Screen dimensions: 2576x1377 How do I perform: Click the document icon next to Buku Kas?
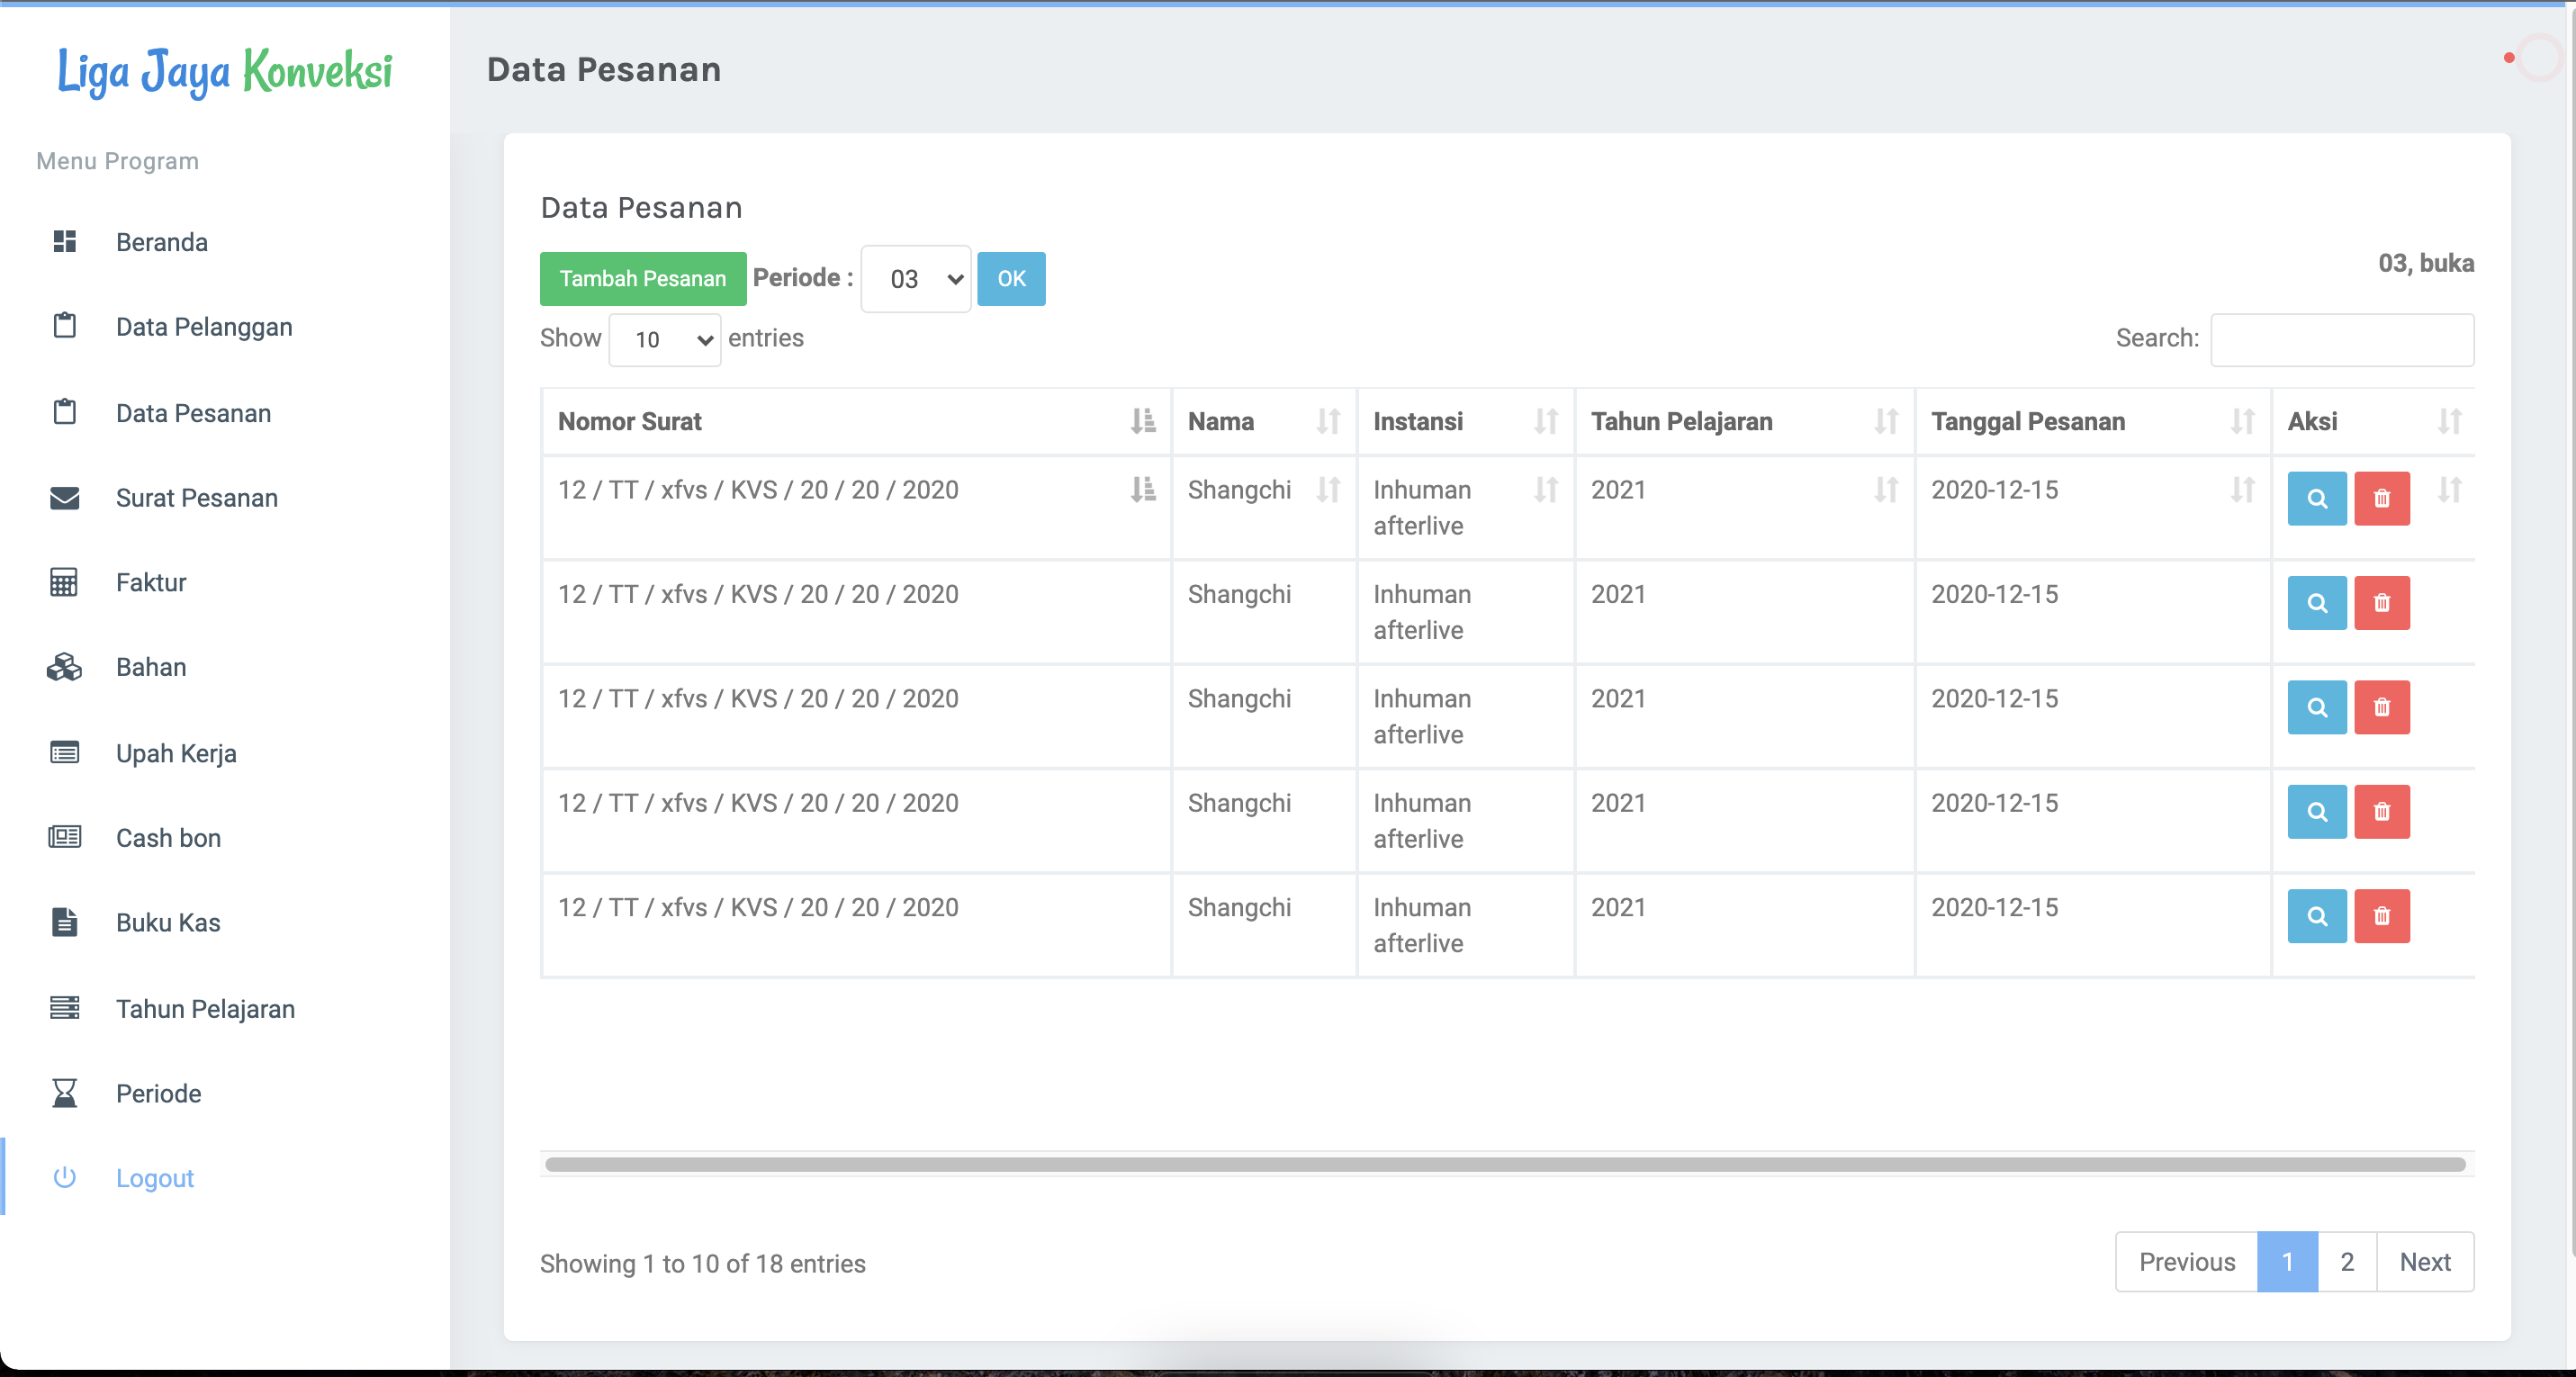[x=65, y=922]
